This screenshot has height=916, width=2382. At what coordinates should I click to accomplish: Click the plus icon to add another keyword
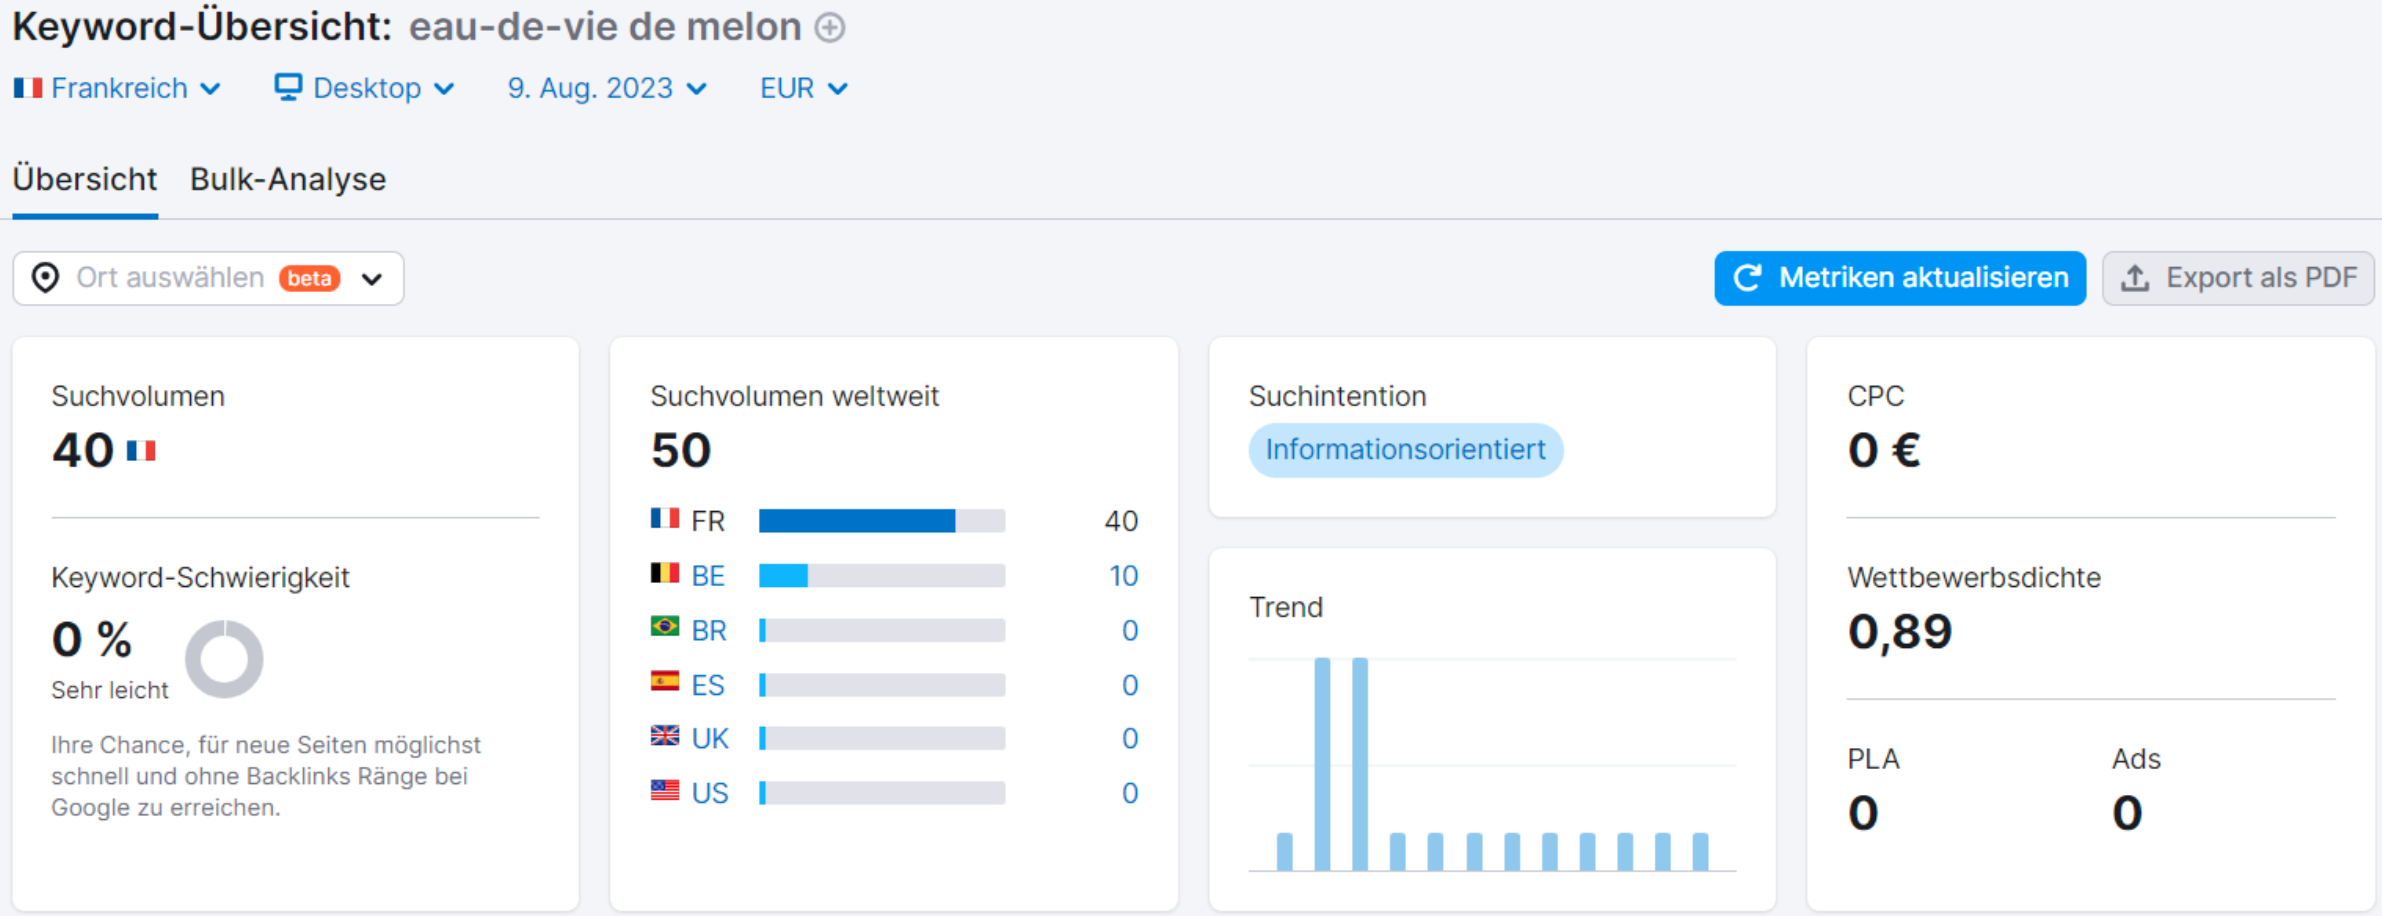828,27
